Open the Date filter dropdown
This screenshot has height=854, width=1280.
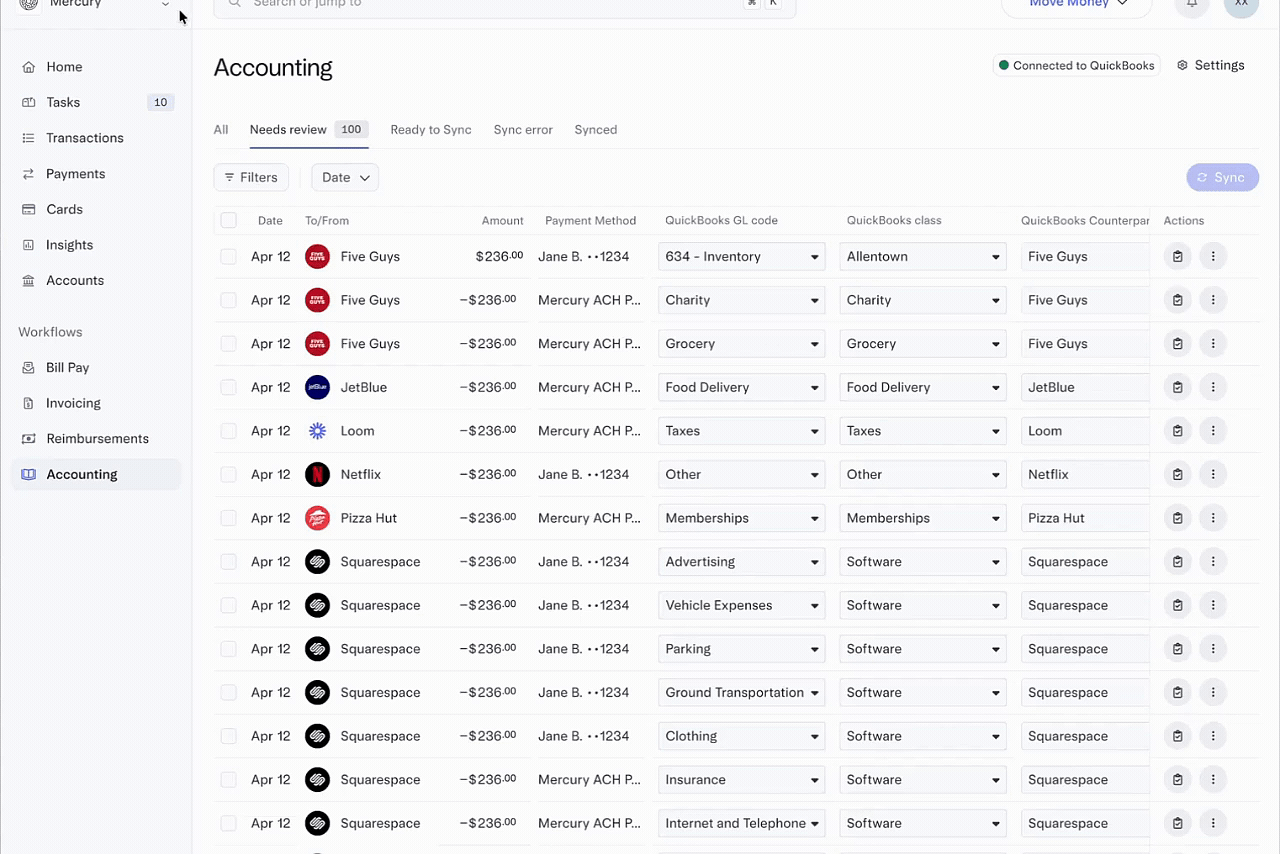[x=345, y=178]
